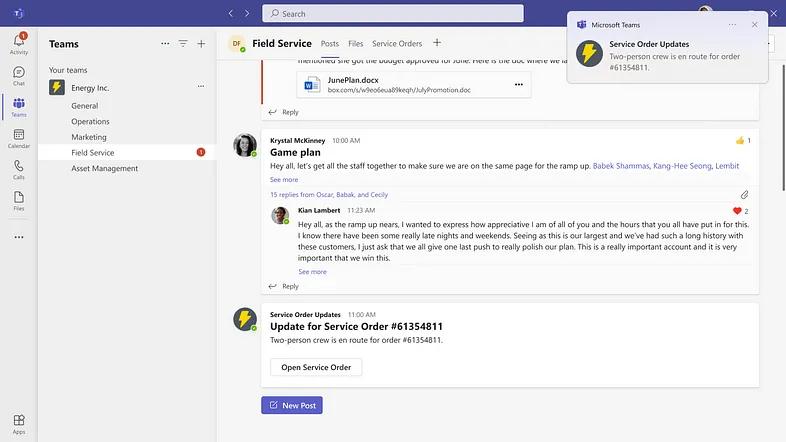
Task: Click Service Order Updates bot avatar
Action: [245, 319]
